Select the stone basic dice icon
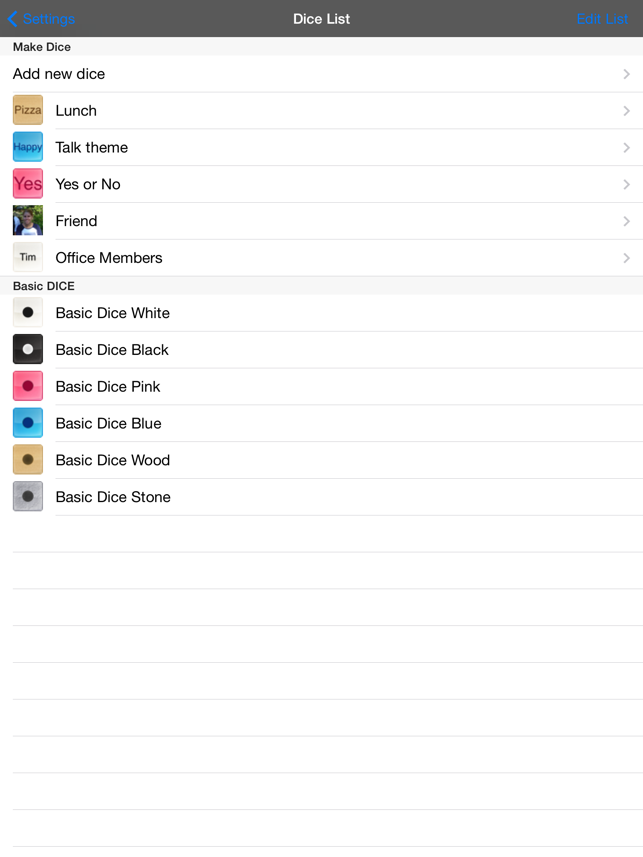Image resolution: width=643 pixels, height=857 pixels. click(28, 496)
